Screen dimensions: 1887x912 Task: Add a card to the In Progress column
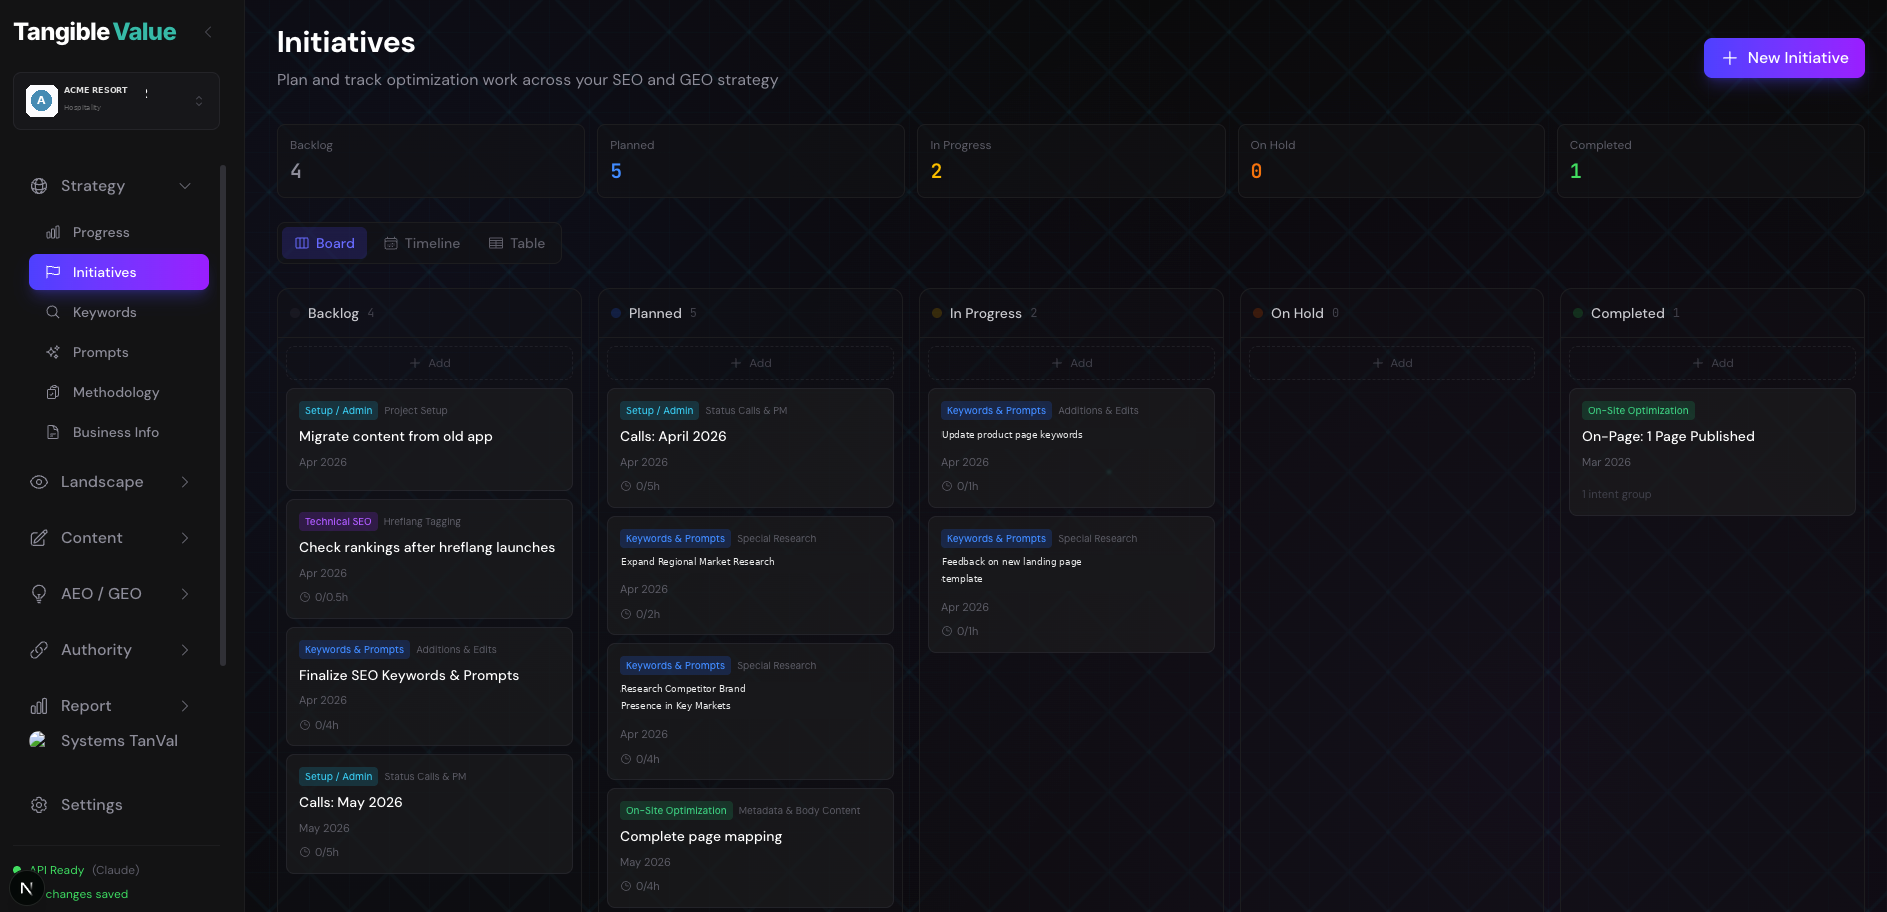point(1071,363)
